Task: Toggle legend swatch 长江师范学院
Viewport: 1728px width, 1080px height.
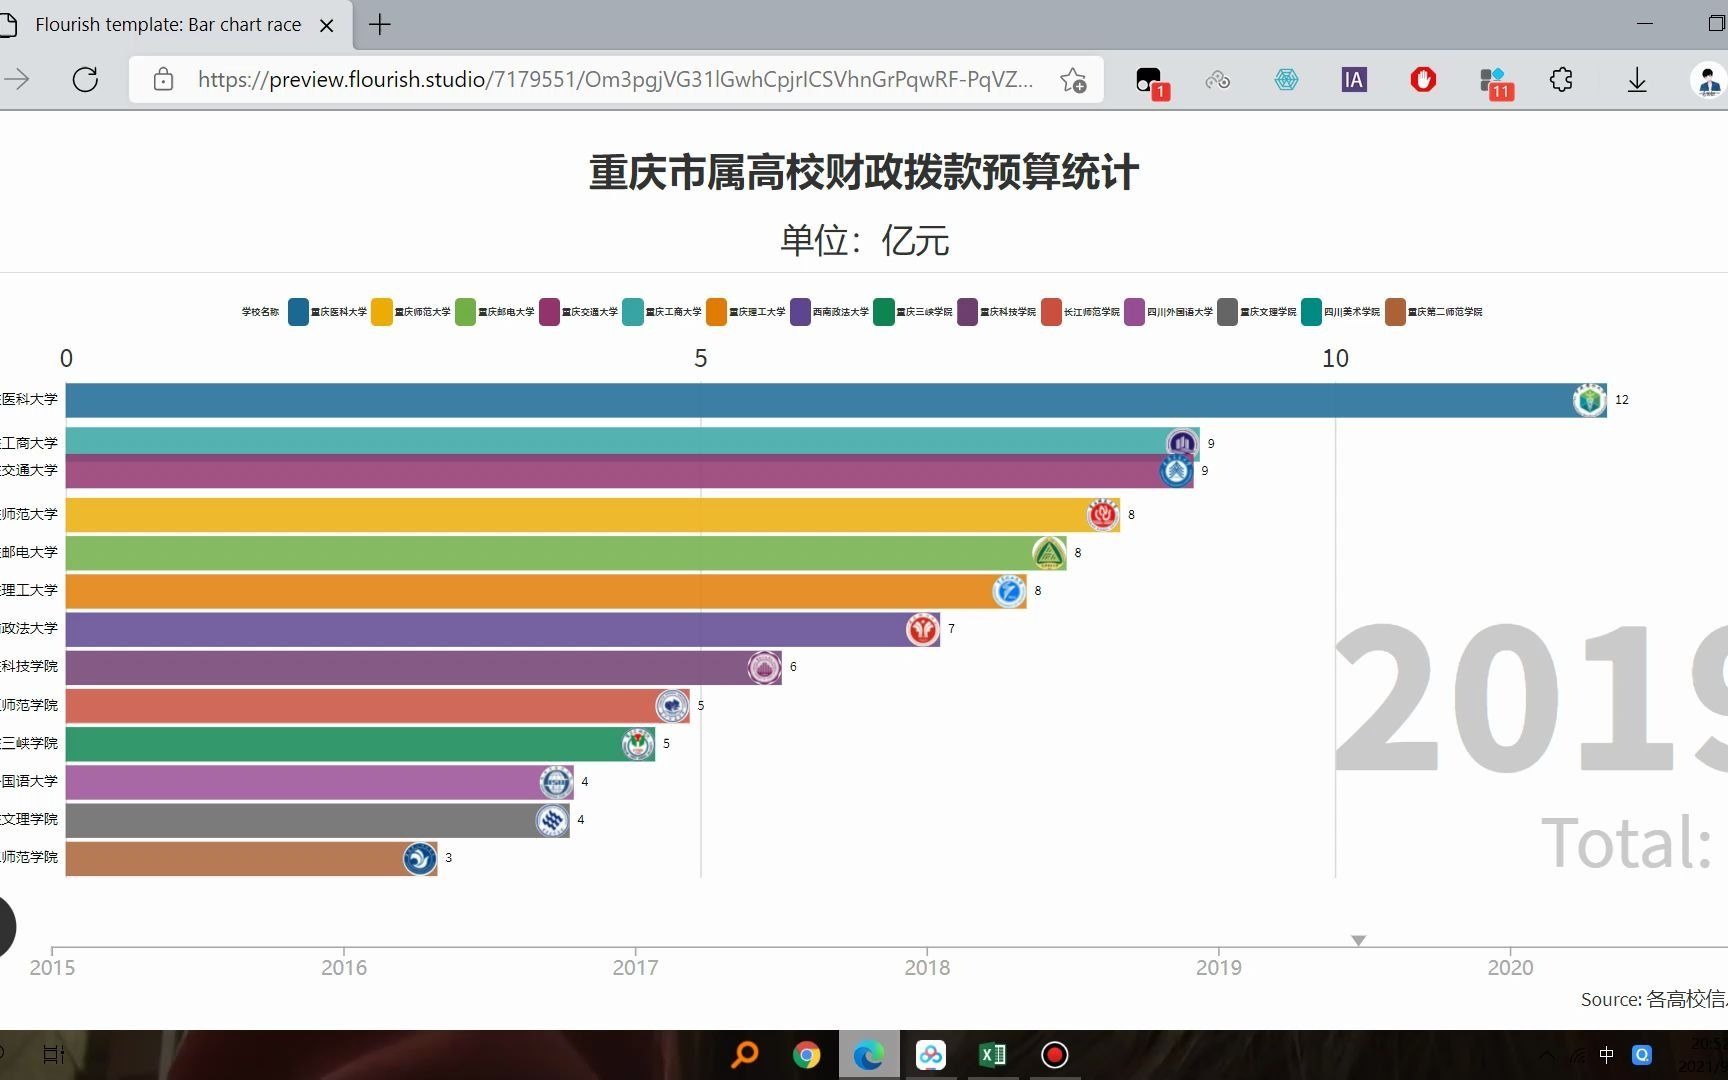Action: [x=1051, y=312]
